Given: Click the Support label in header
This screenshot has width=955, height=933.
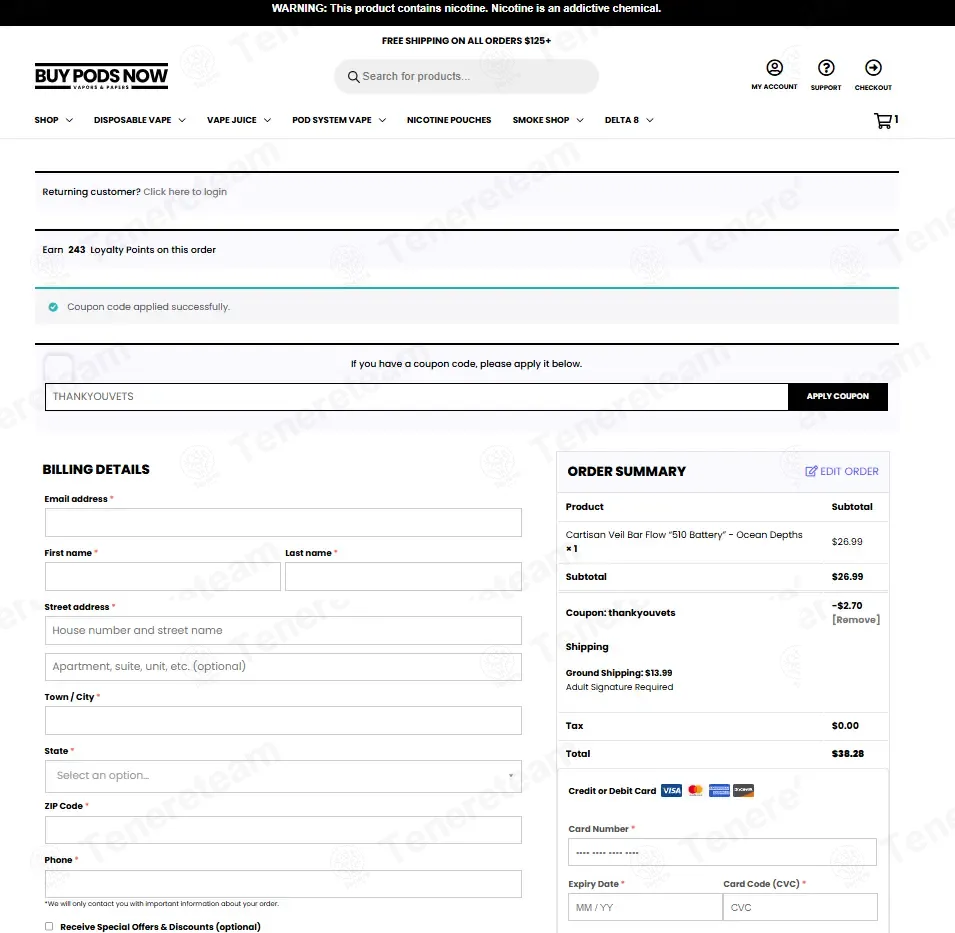Looking at the screenshot, I should click(826, 88).
